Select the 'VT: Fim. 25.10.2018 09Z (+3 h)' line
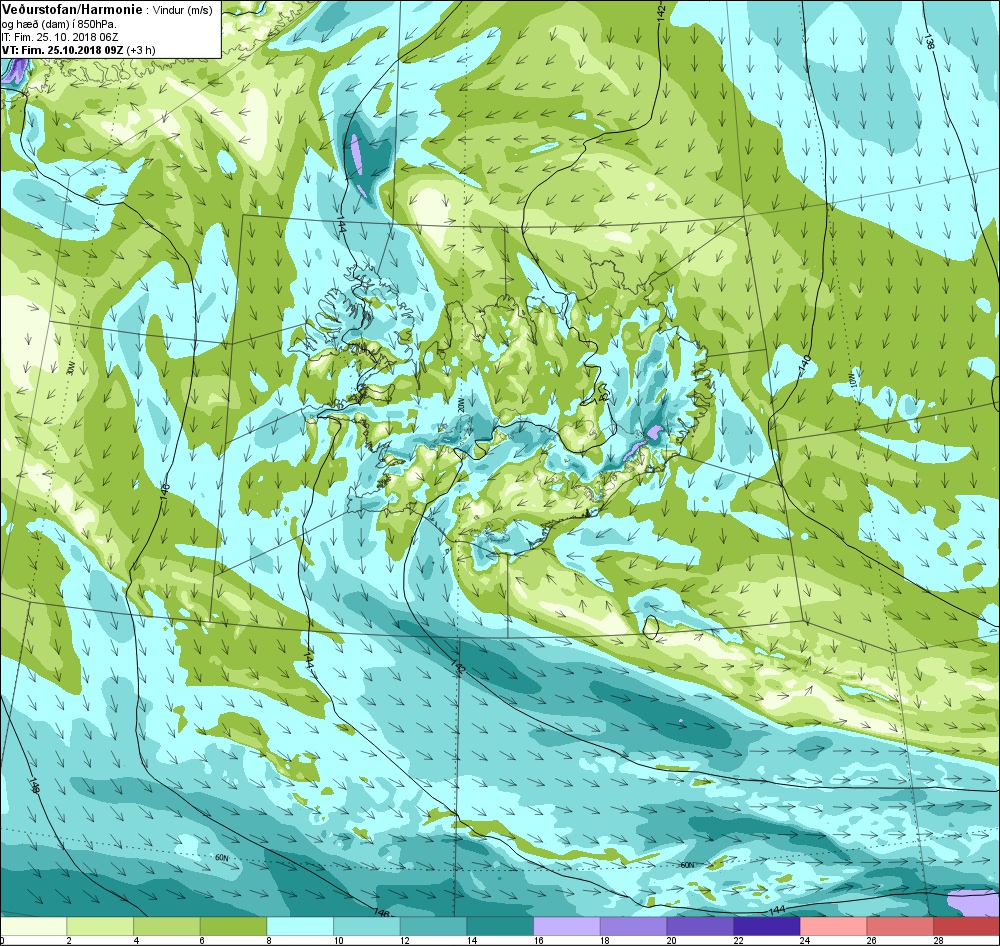 point(78,50)
